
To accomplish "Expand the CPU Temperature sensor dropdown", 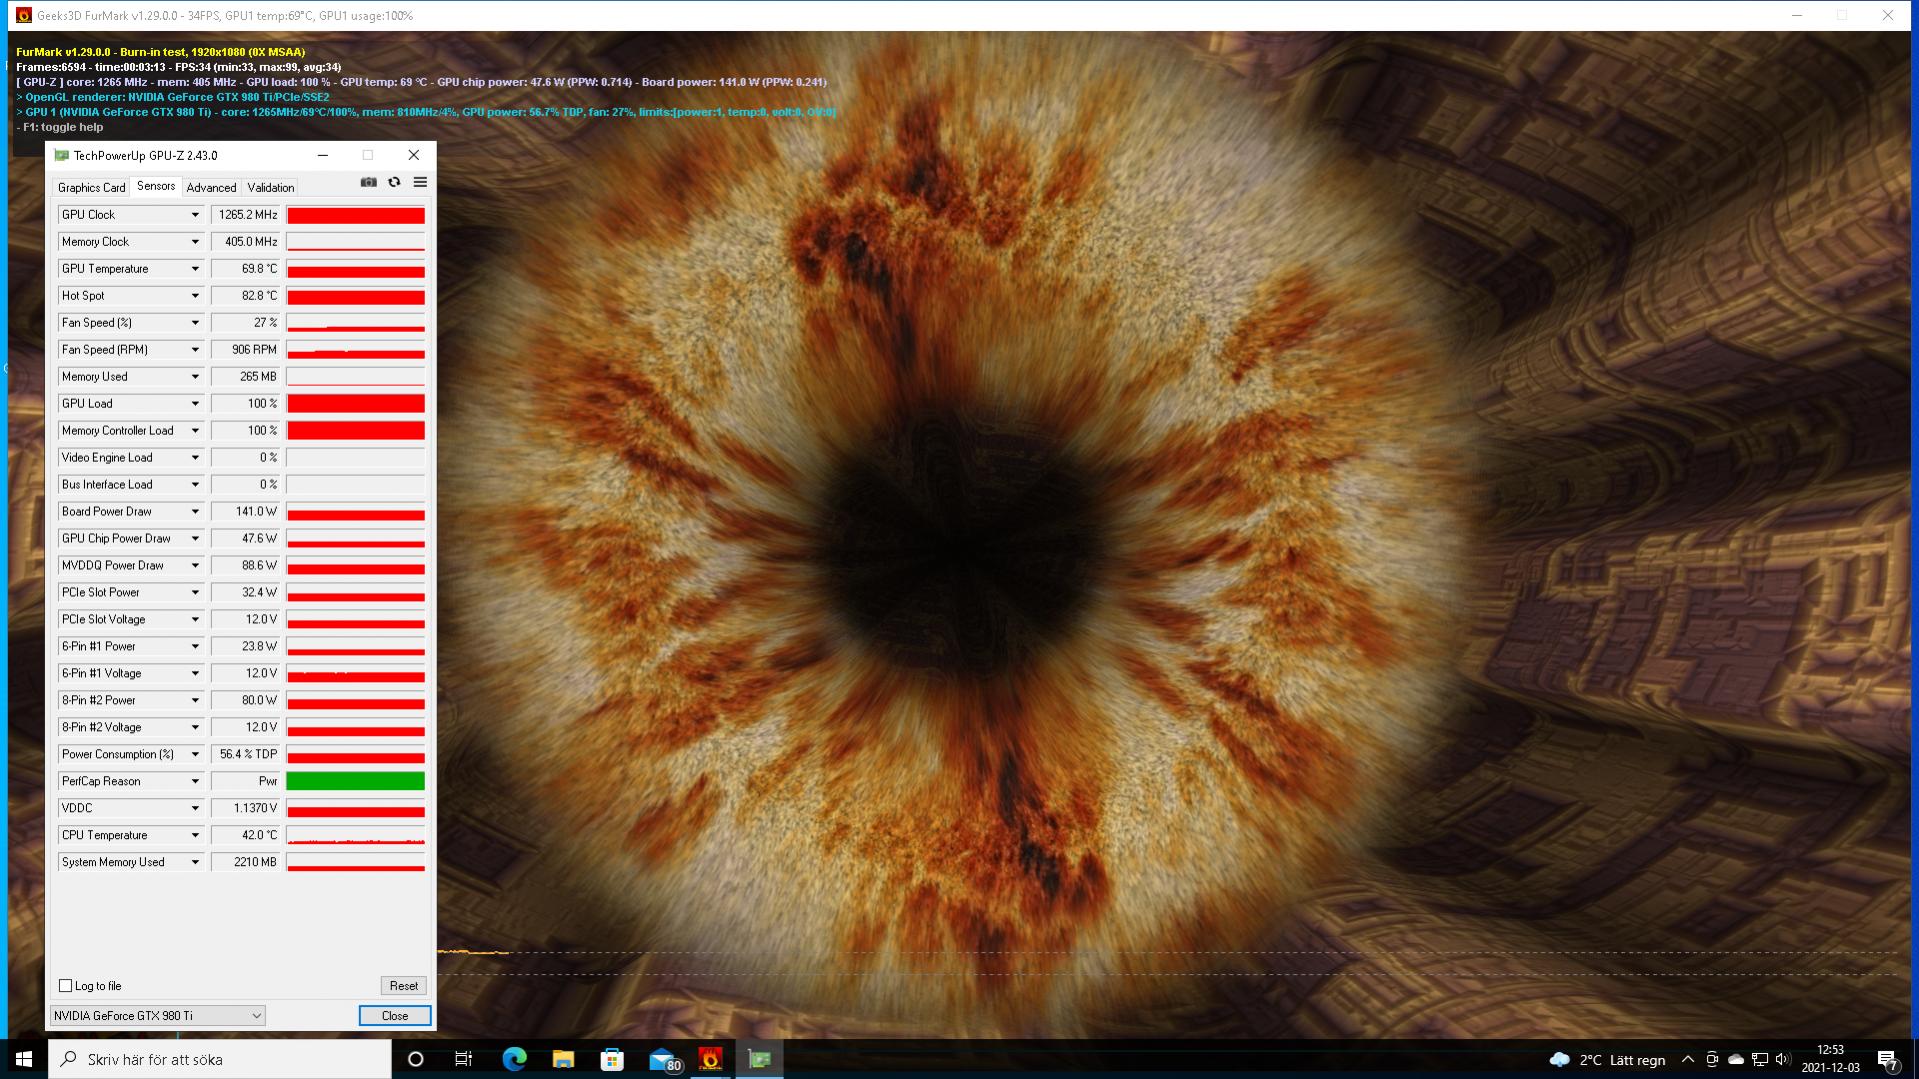I will coord(195,836).
